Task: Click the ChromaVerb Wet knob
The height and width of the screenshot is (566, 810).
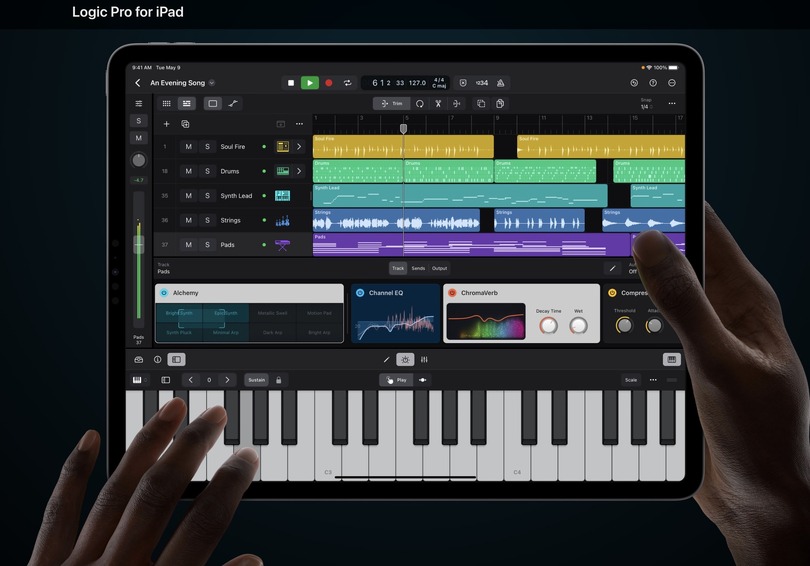Action: click(578, 325)
